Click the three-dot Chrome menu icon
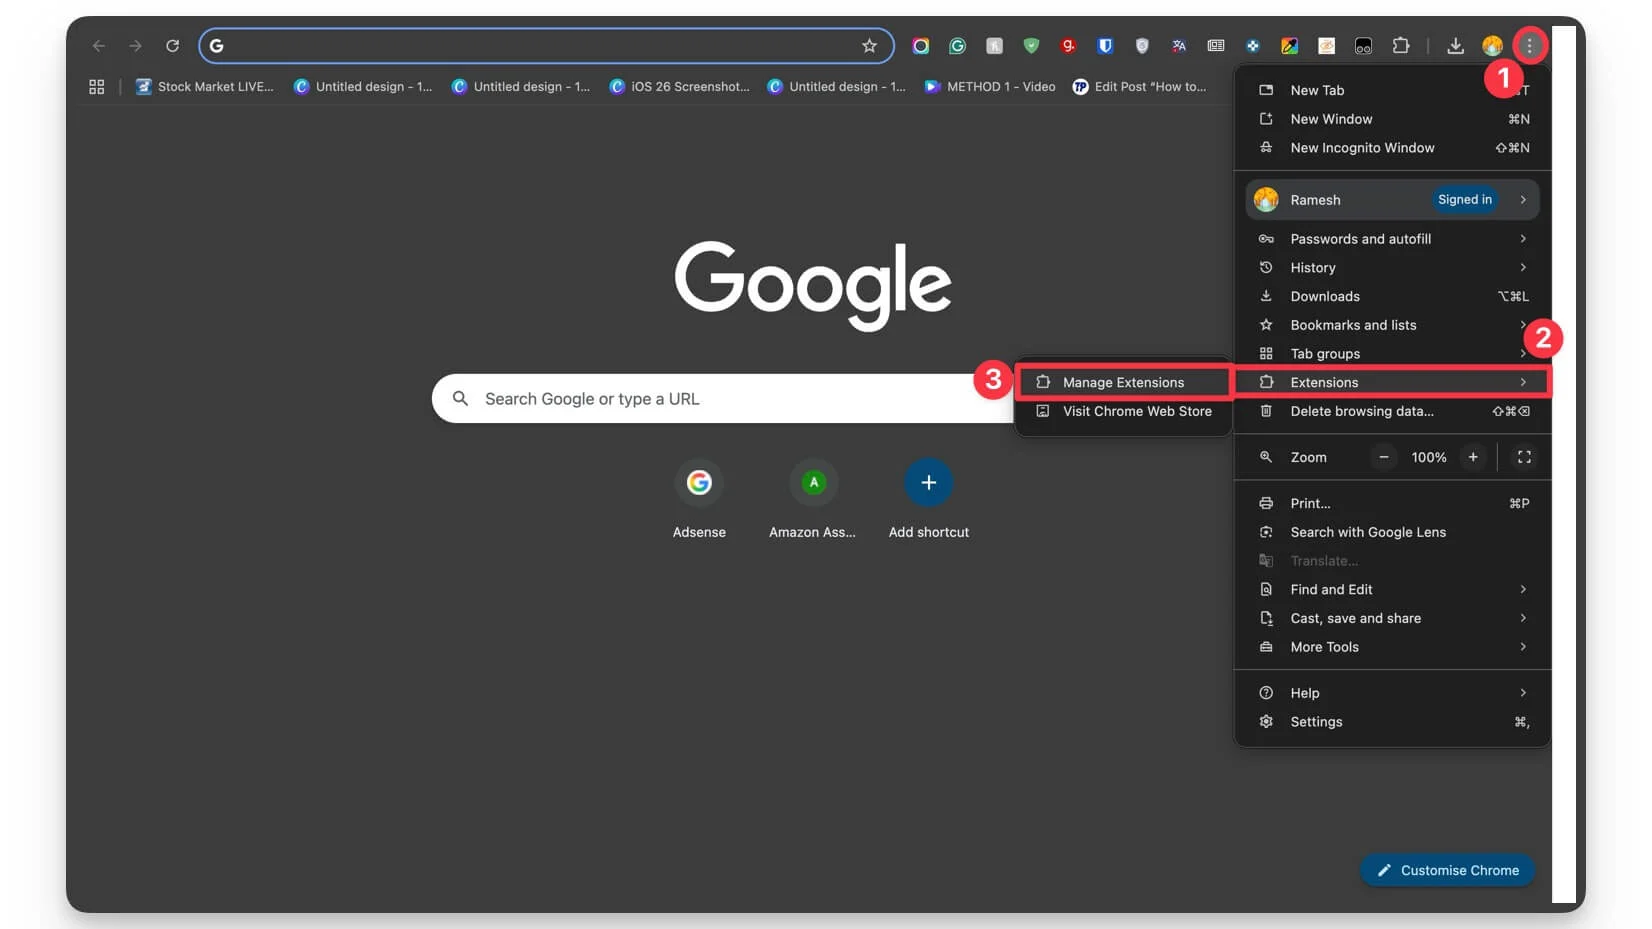Screen dimensions: 1652x929 (1530, 46)
